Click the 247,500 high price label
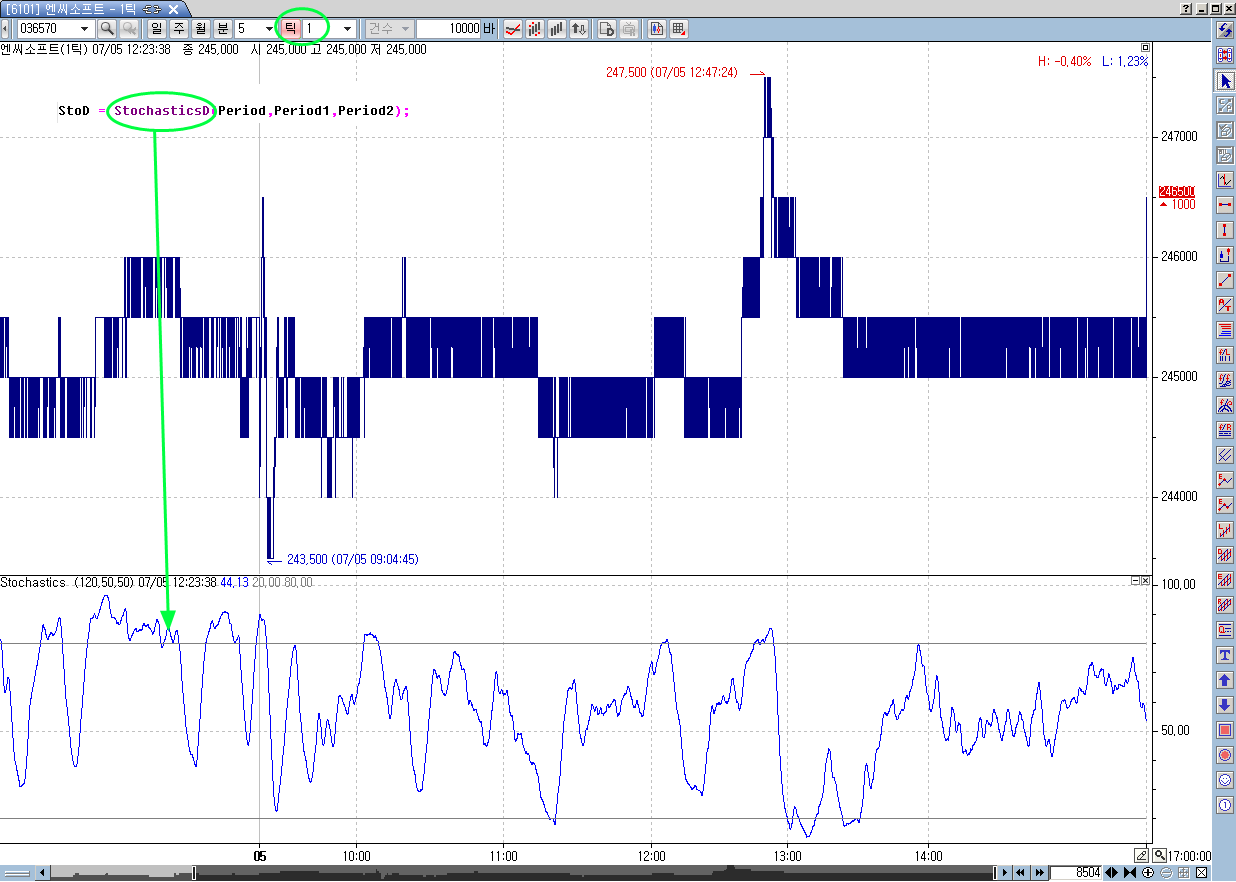 click(671, 72)
